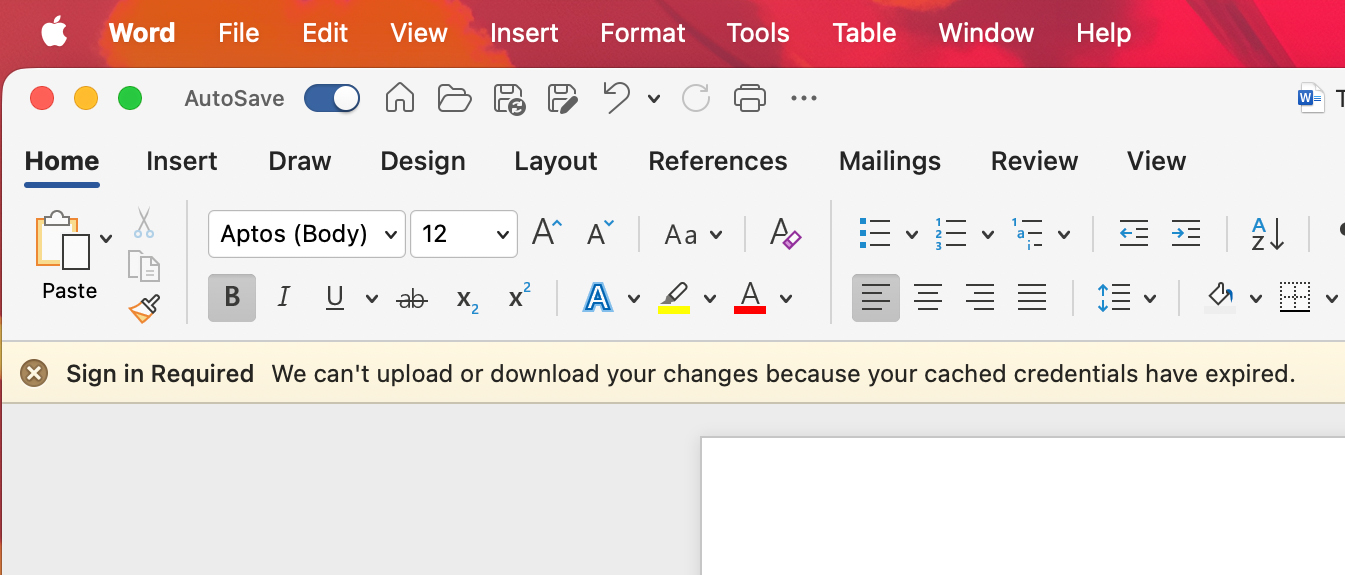The height and width of the screenshot is (575, 1345).
Task: Apply yellow text highlight color
Action: (x=674, y=298)
